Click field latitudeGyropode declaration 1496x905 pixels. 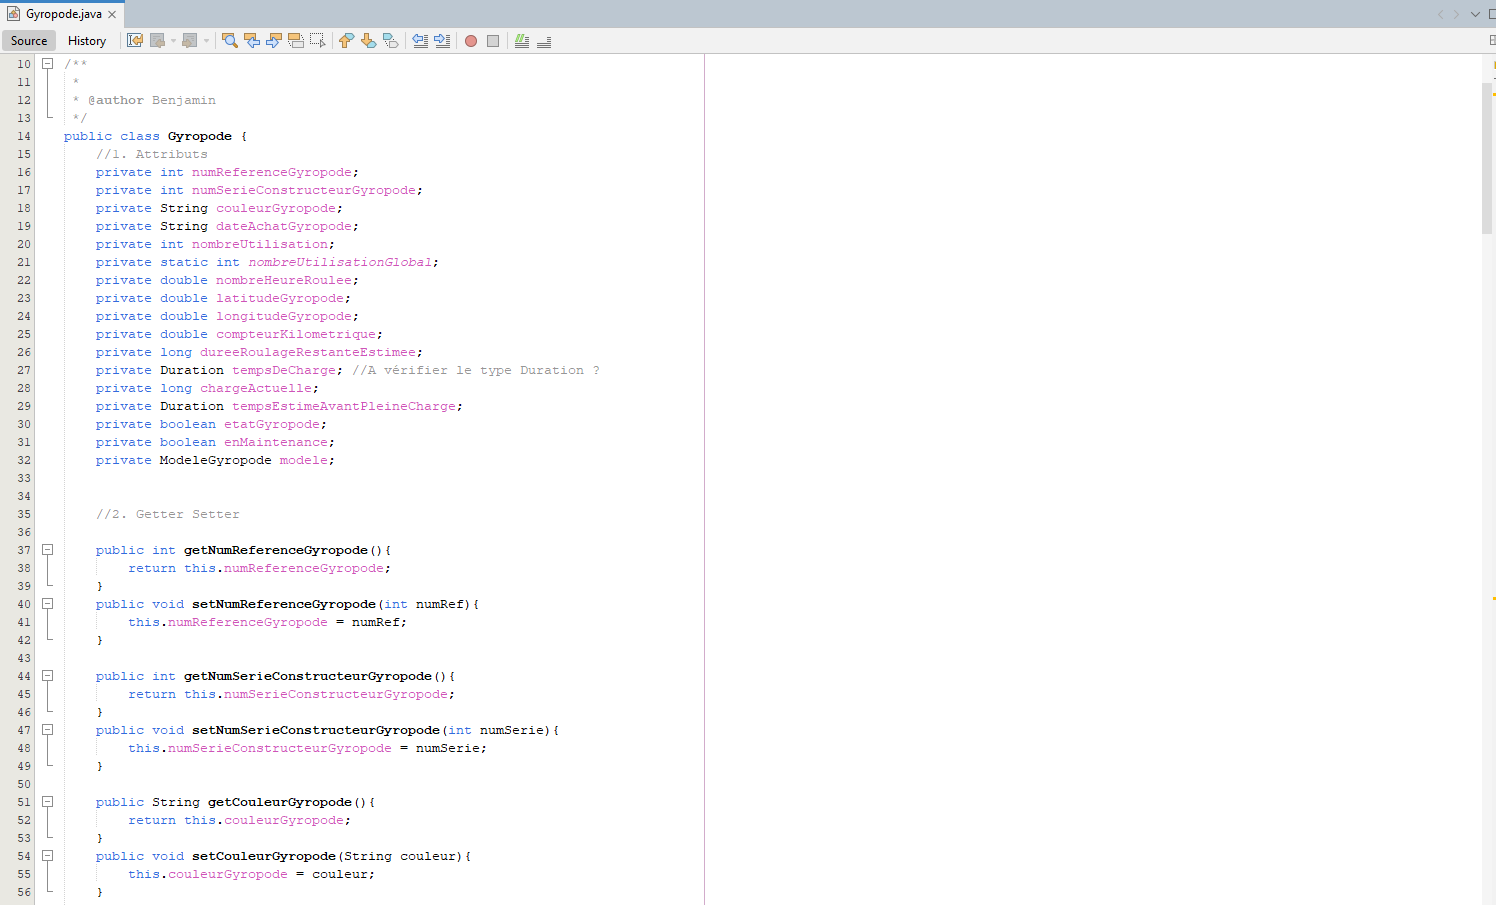click(280, 298)
